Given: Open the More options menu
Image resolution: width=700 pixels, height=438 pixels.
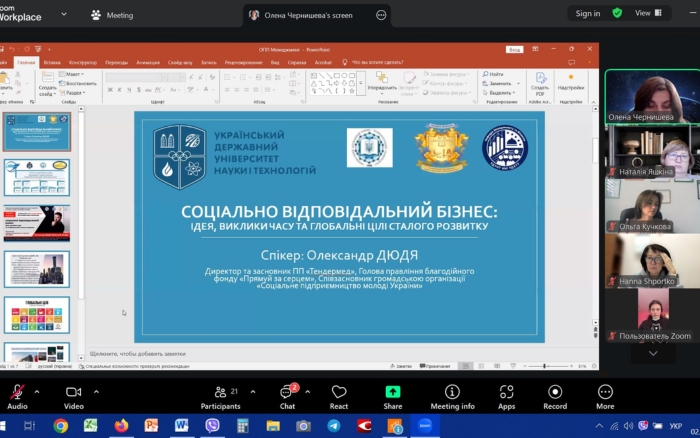Looking at the screenshot, I should 605,392.
